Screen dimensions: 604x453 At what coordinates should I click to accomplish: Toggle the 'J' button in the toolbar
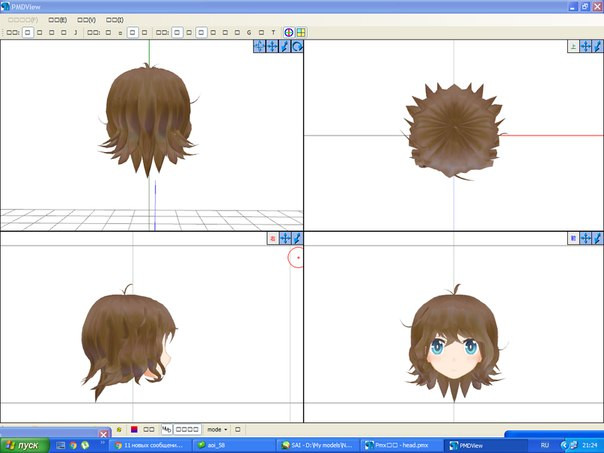75,32
